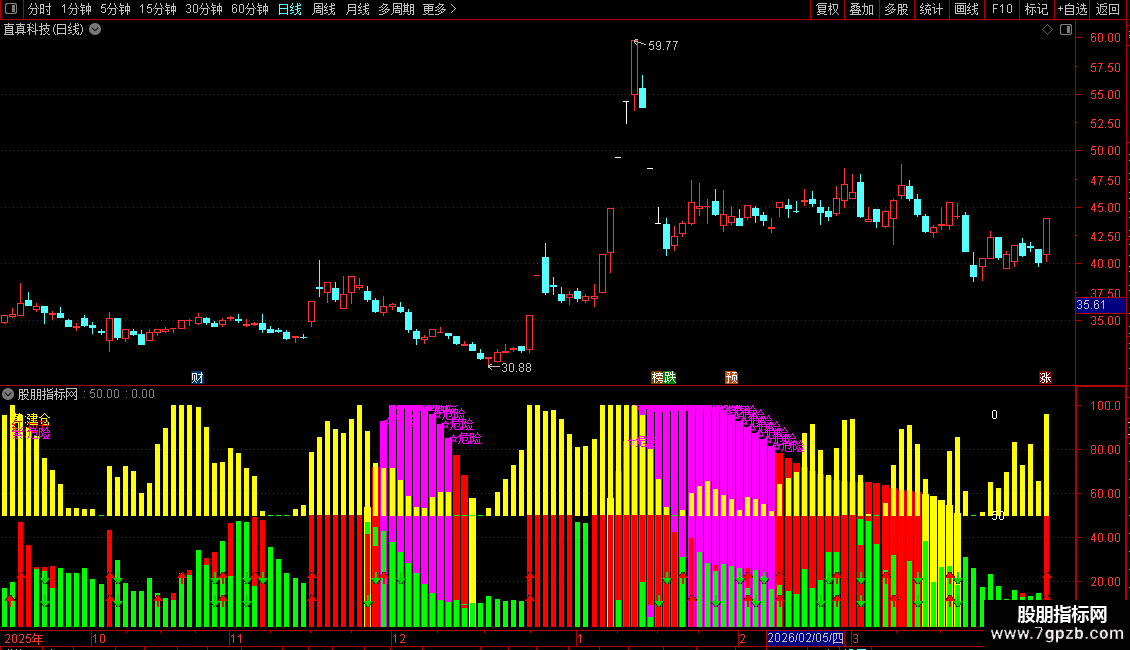Open the 财 financial info marker
The height and width of the screenshot is (650, 1130).
coord(197,378)
